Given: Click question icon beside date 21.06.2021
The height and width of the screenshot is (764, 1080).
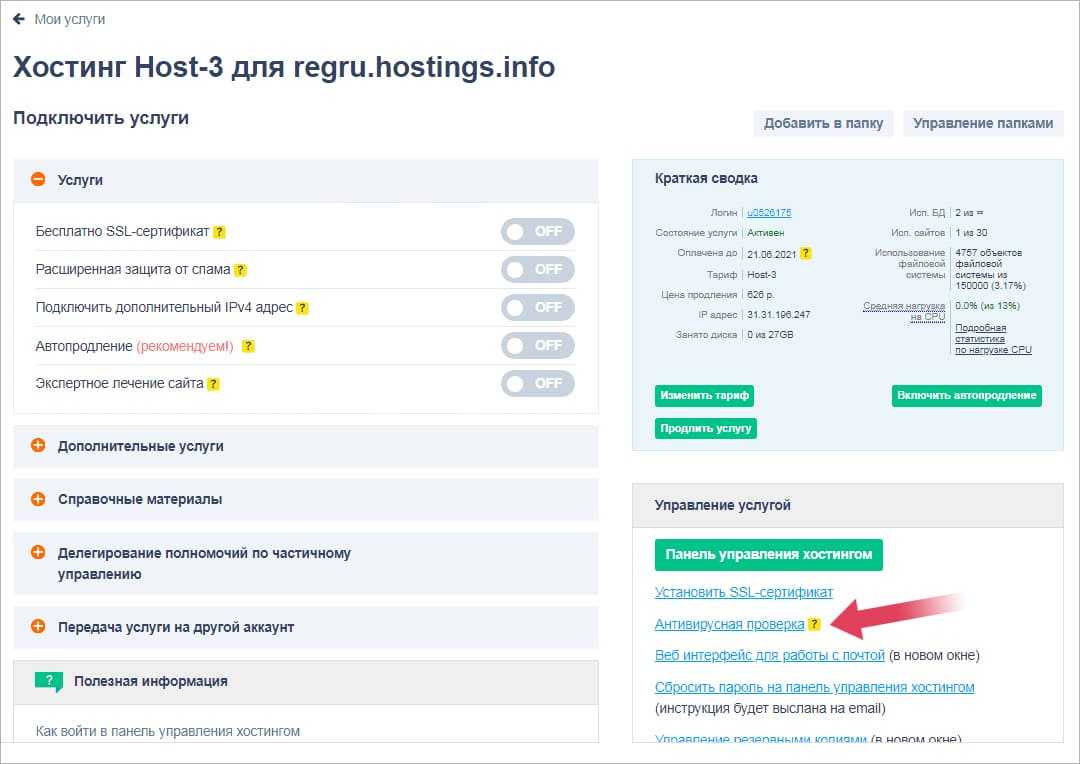Looking at the screenshot, I should (806, 254).
